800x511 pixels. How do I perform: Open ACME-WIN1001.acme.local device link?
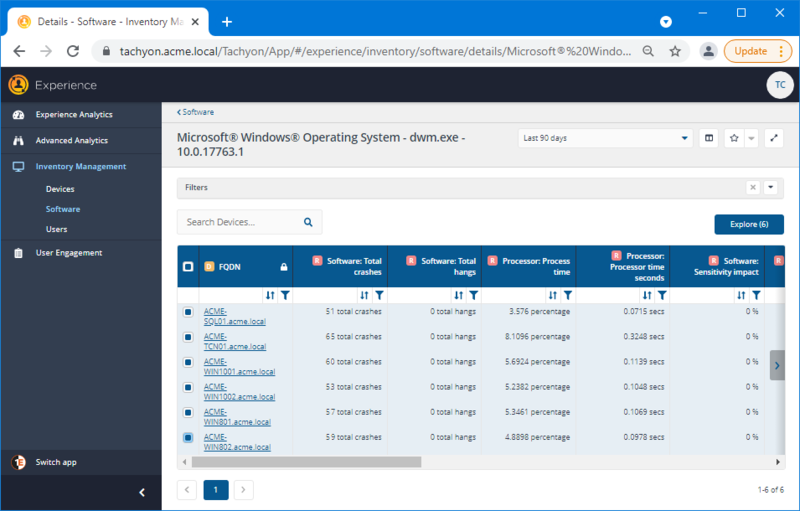coord(239,367)
